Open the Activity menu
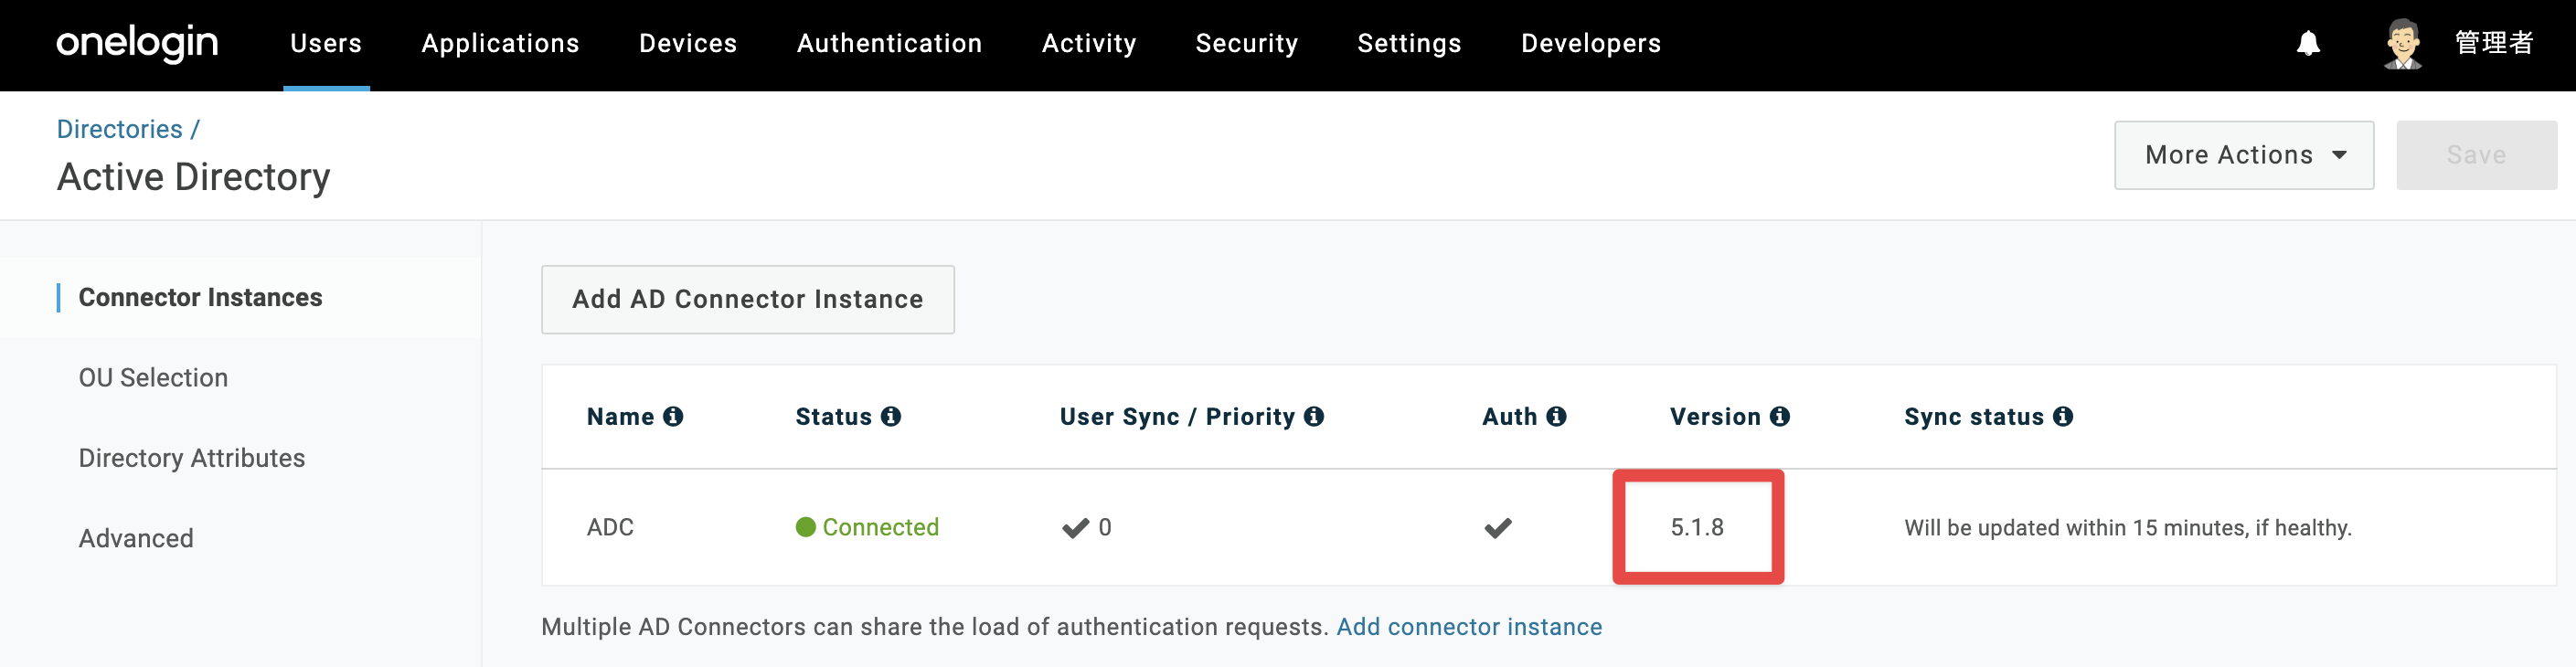The image size is (2576, 667). 1089,43
